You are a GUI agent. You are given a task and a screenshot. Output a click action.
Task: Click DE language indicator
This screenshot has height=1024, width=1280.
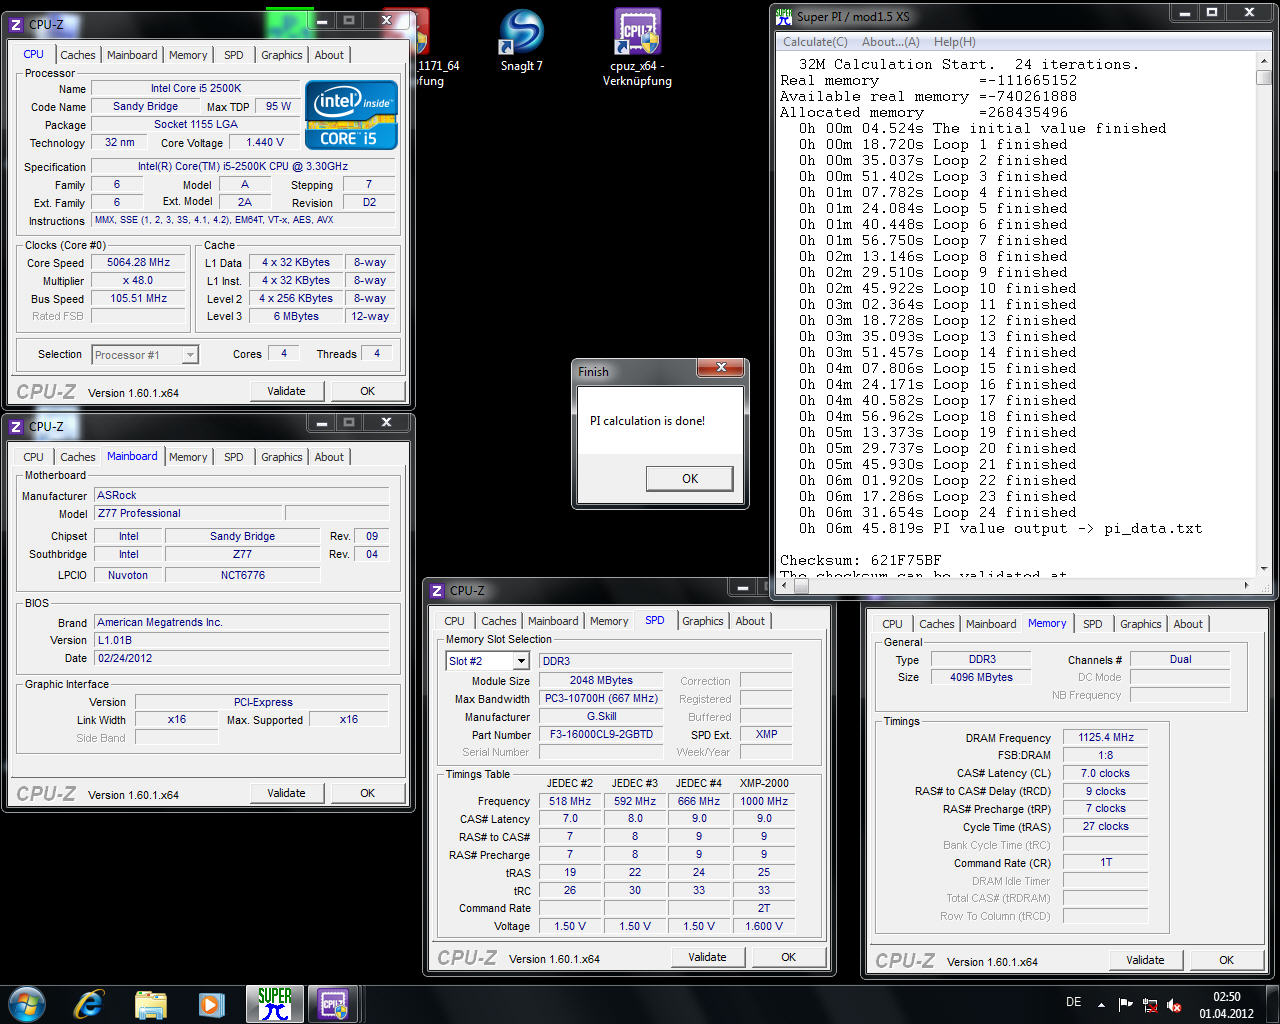[1074, 1002]
